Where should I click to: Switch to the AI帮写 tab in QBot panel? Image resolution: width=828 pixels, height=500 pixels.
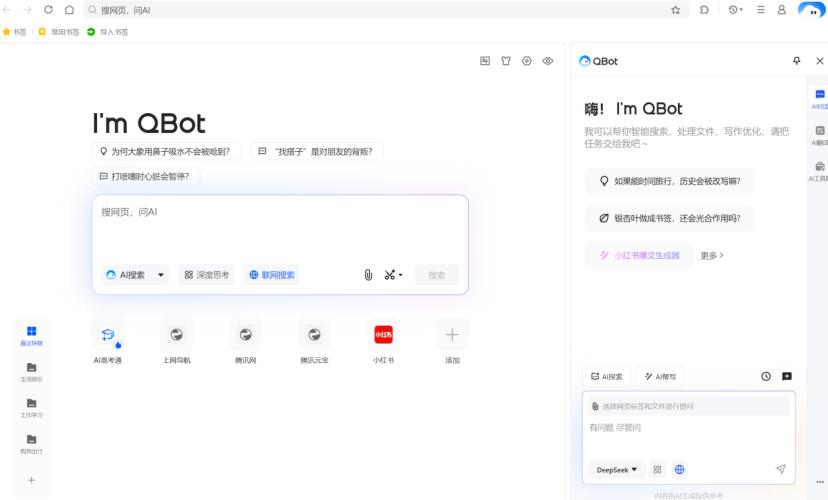pos(660,376)
